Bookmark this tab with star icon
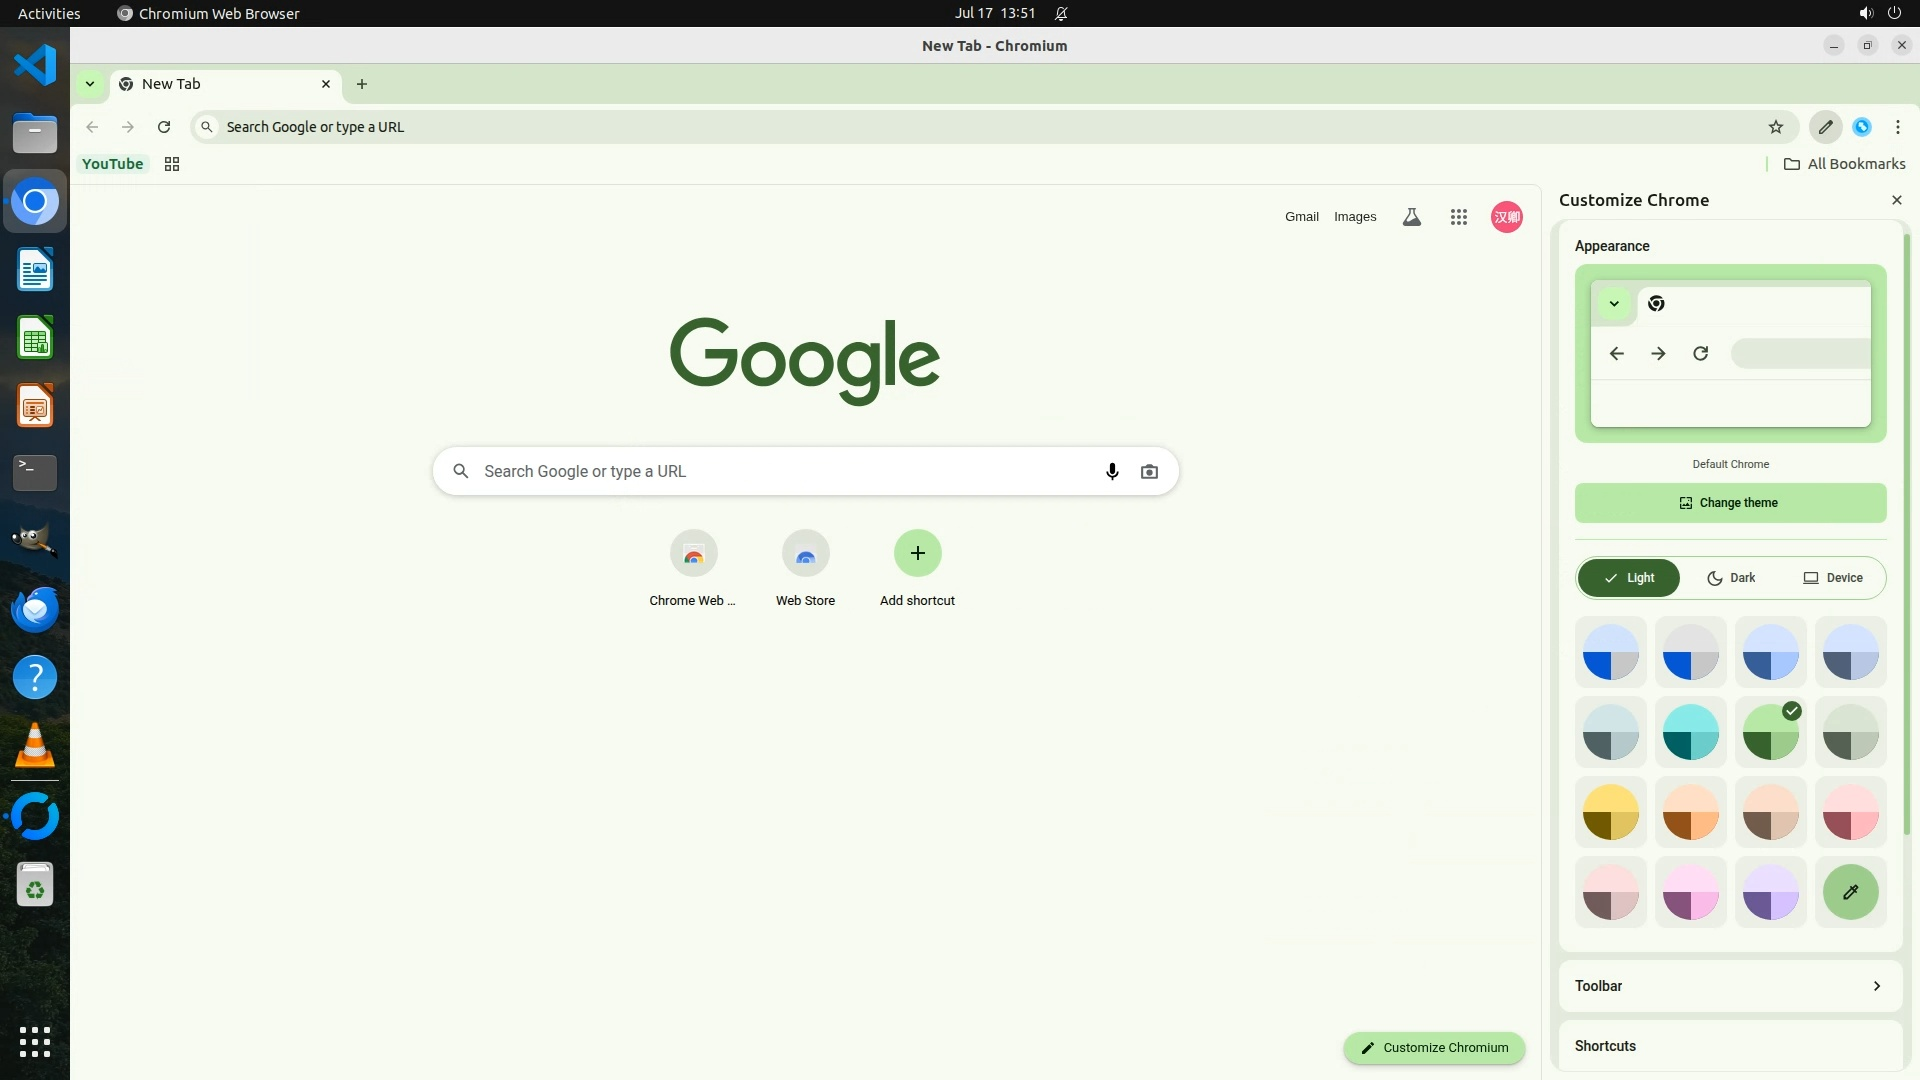 (x=1775, y=127)
